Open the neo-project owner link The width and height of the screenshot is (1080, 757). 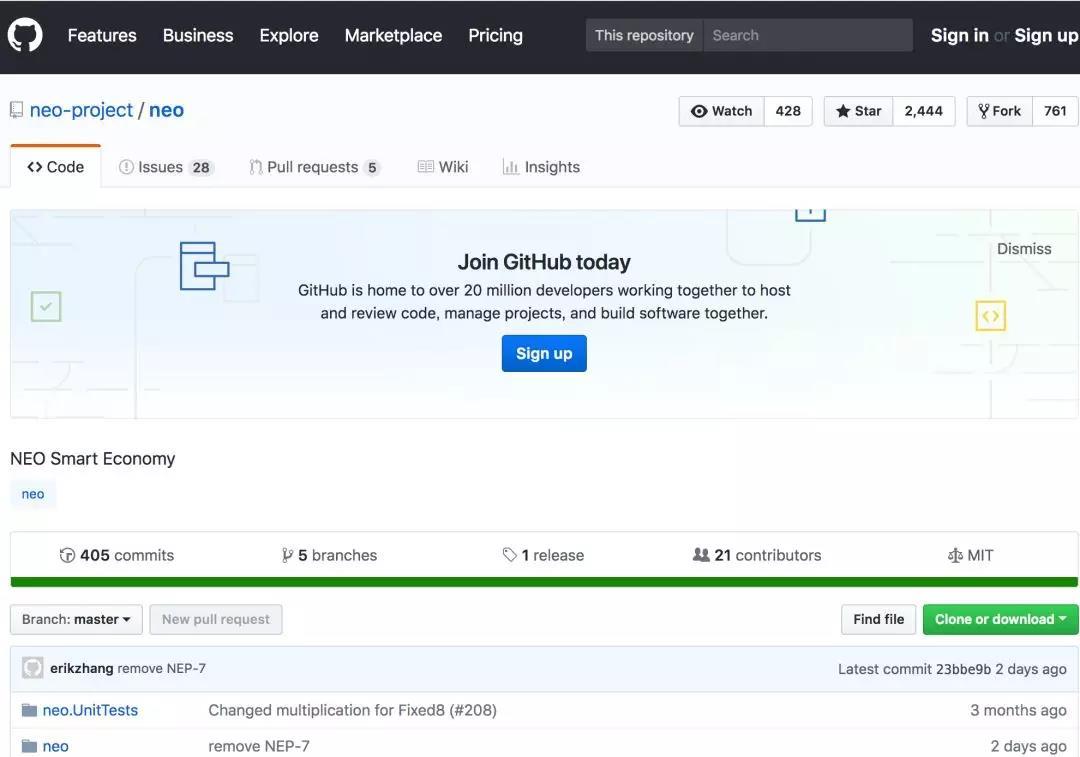81,110
